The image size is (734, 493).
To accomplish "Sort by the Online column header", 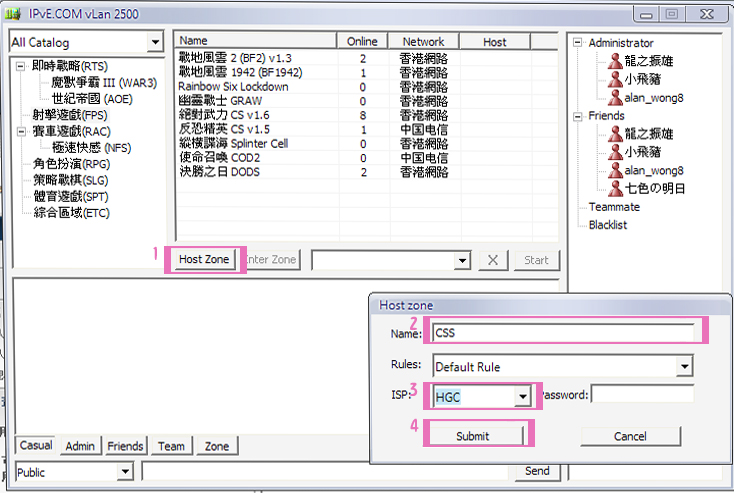I will (362, 41).
